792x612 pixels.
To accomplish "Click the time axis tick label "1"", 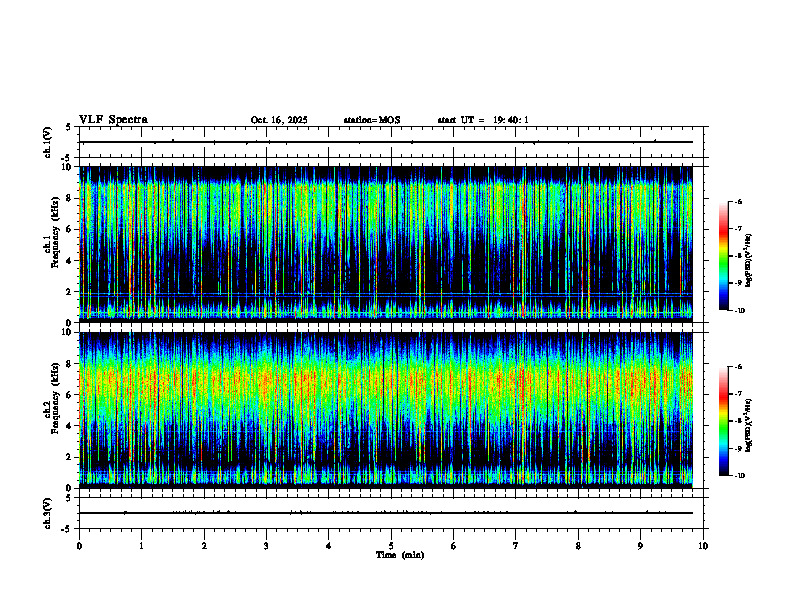I will pyautogui.click(x=141, y=546).
